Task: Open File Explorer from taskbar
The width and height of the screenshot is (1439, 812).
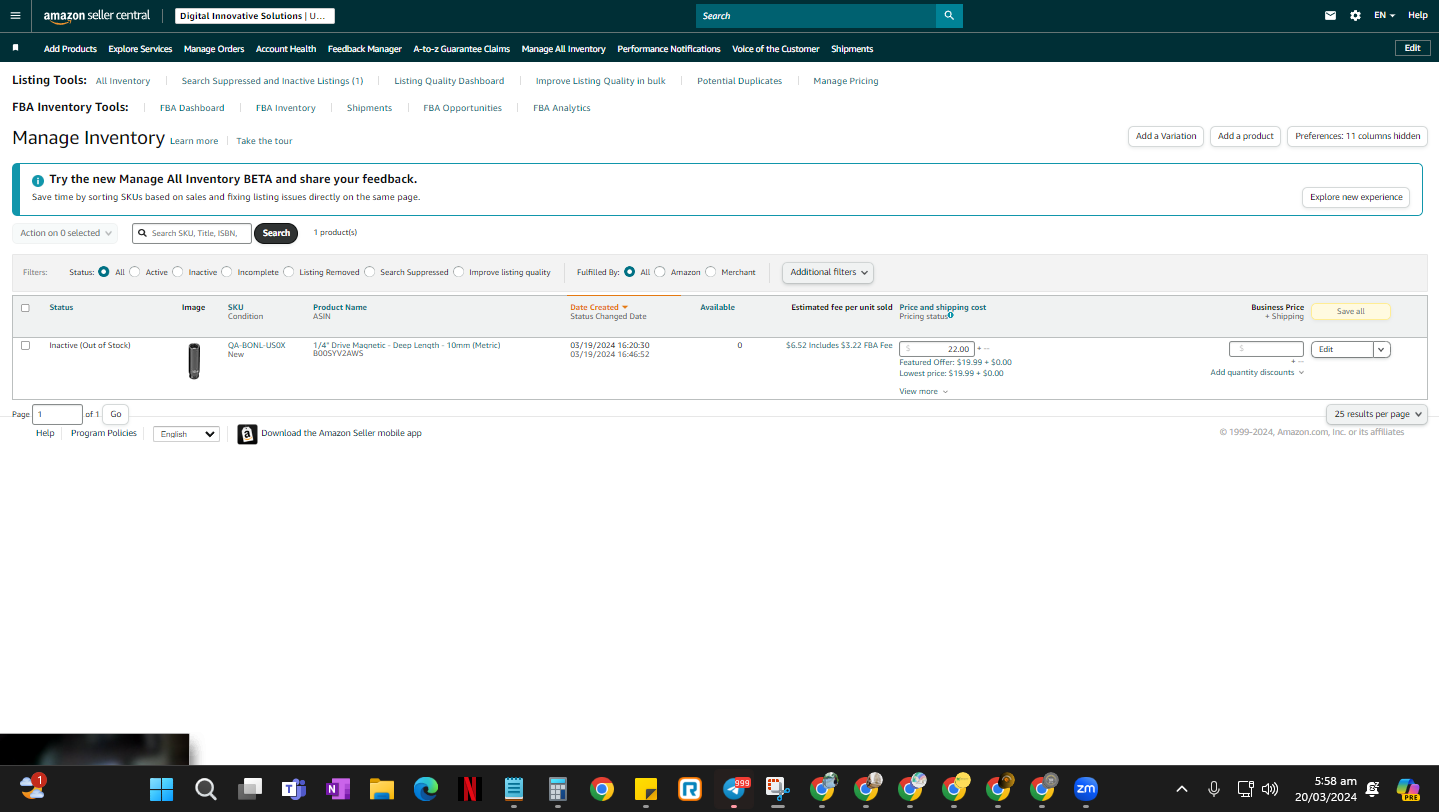Action: click(x=382, y=789)
